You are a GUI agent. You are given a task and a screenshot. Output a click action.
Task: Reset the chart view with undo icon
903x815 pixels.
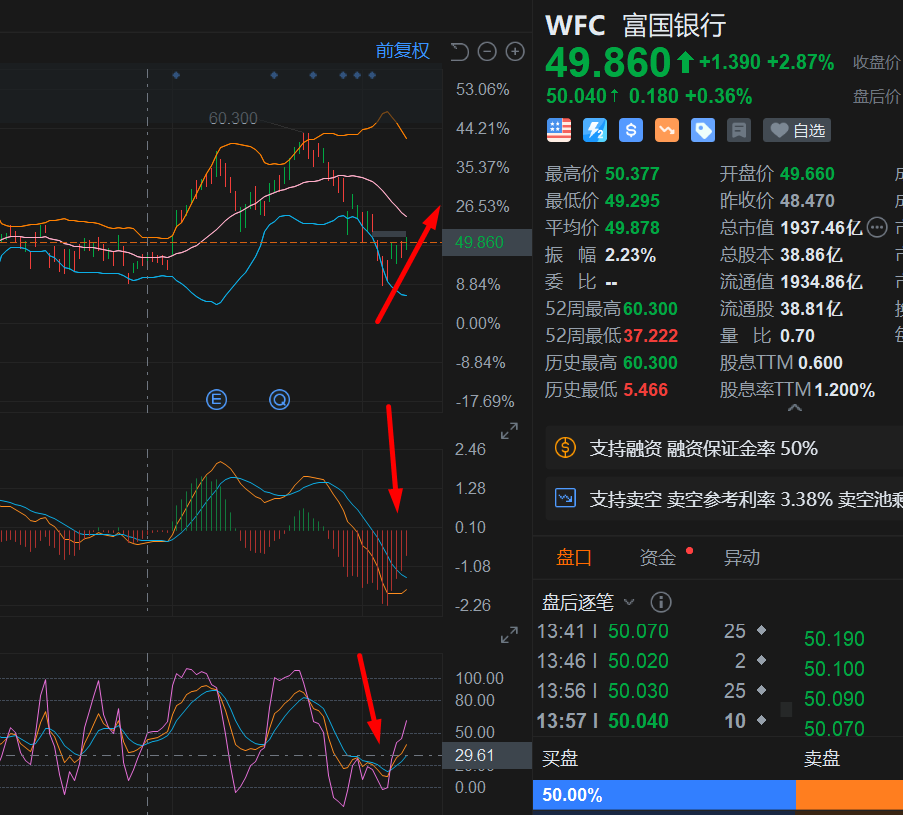(459, 51)
